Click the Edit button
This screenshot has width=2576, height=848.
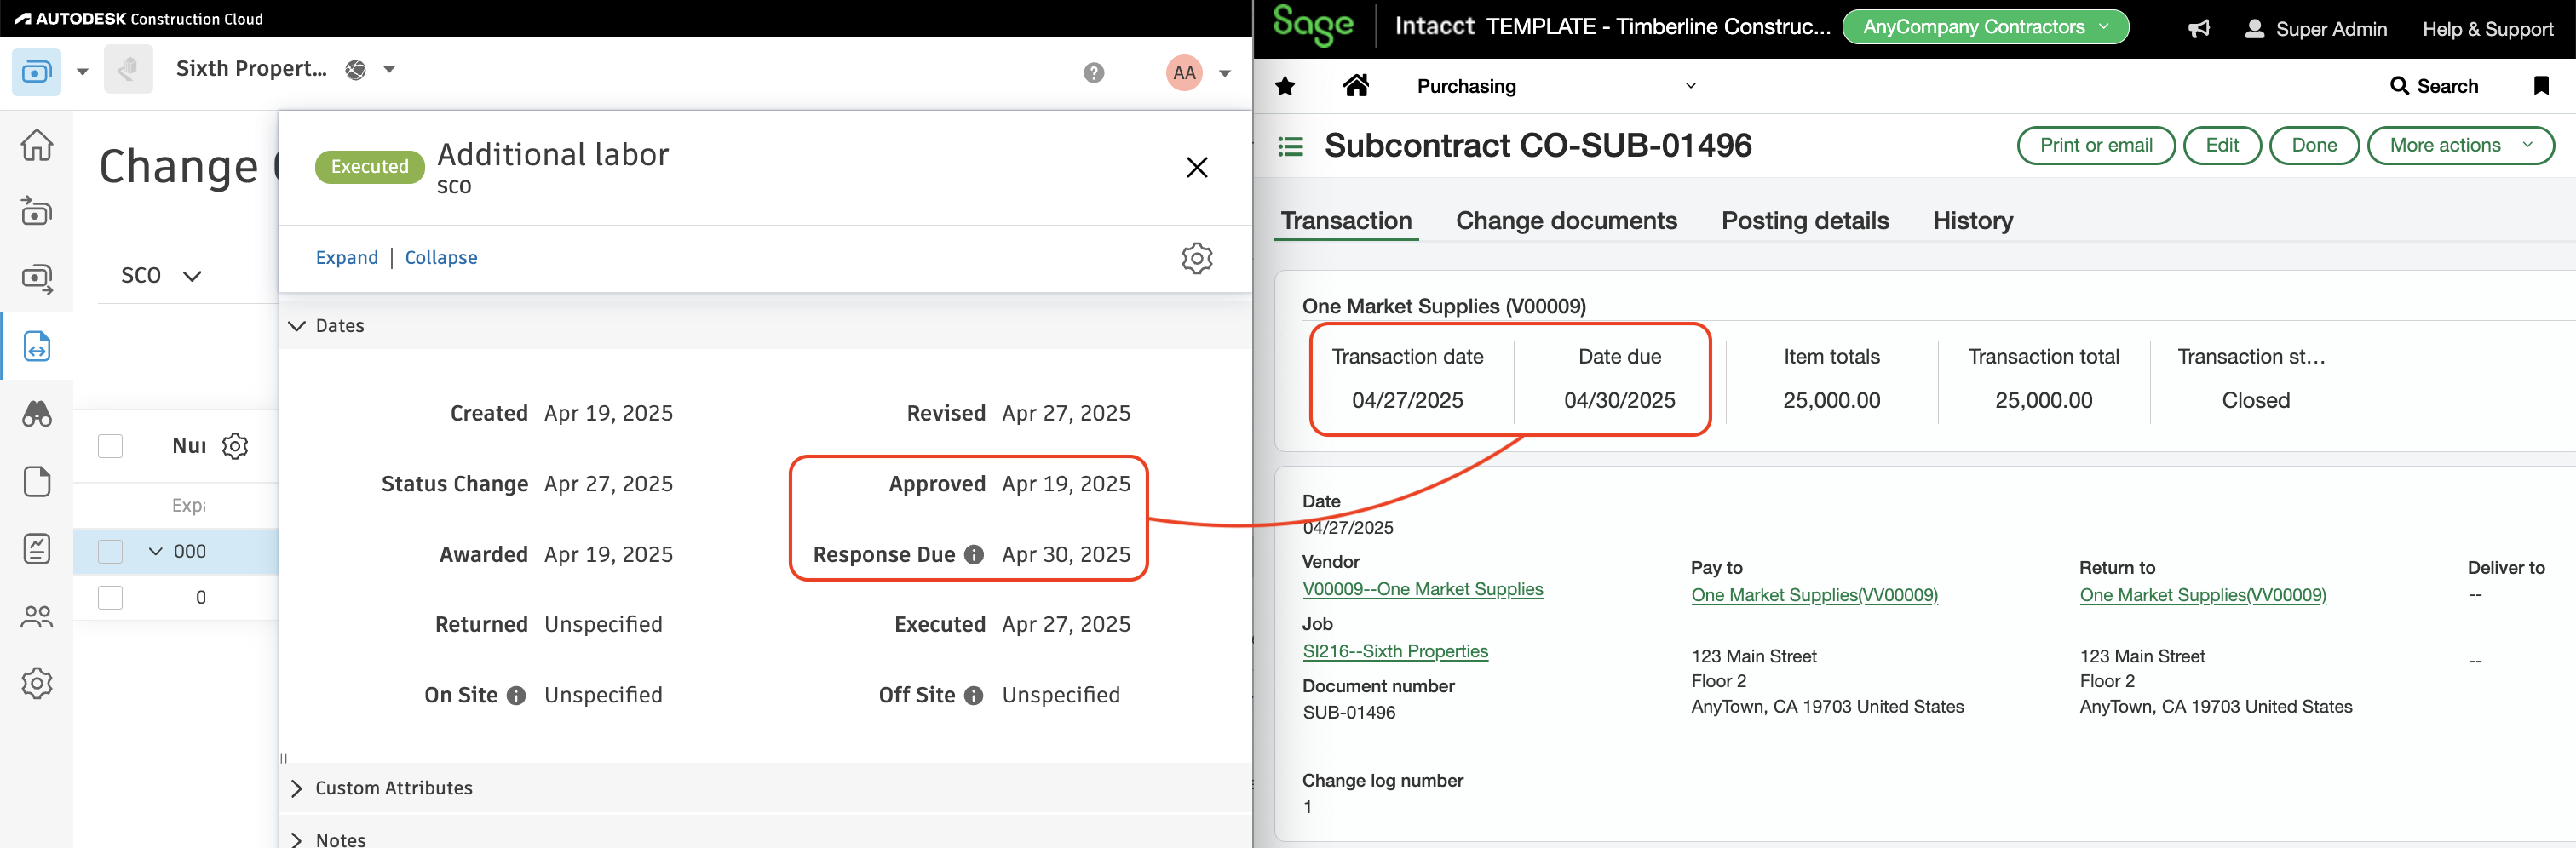pos(2222,146)
